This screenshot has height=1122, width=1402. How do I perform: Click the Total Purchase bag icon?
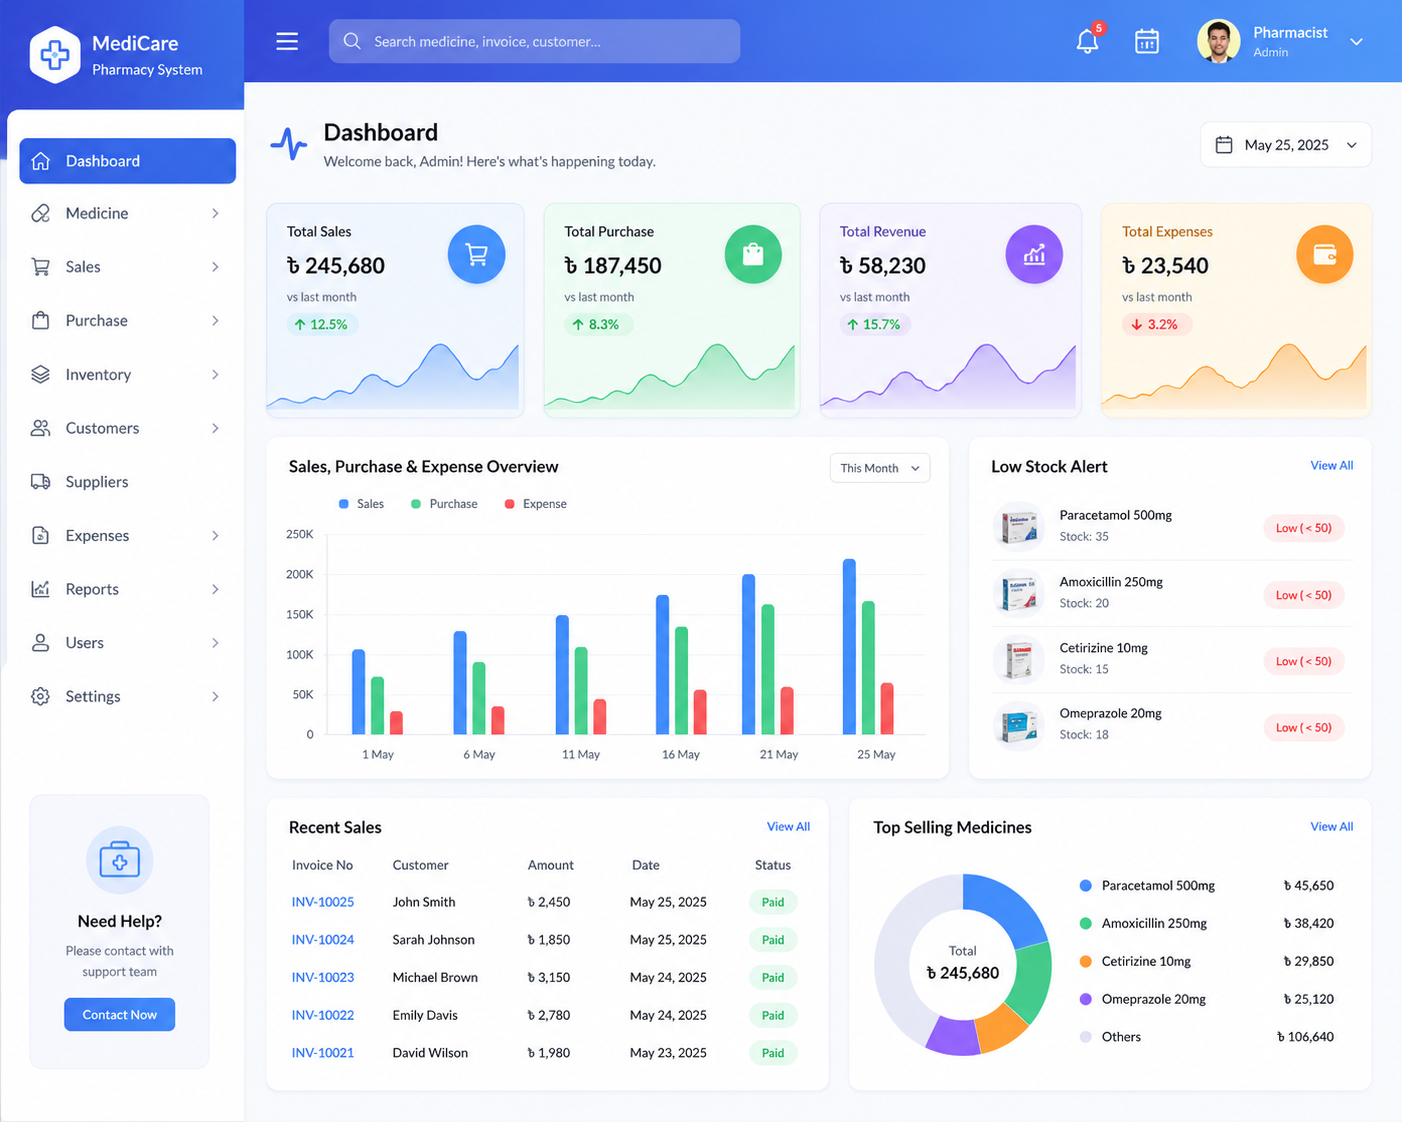pyautogui.click(x=753, y=255)
